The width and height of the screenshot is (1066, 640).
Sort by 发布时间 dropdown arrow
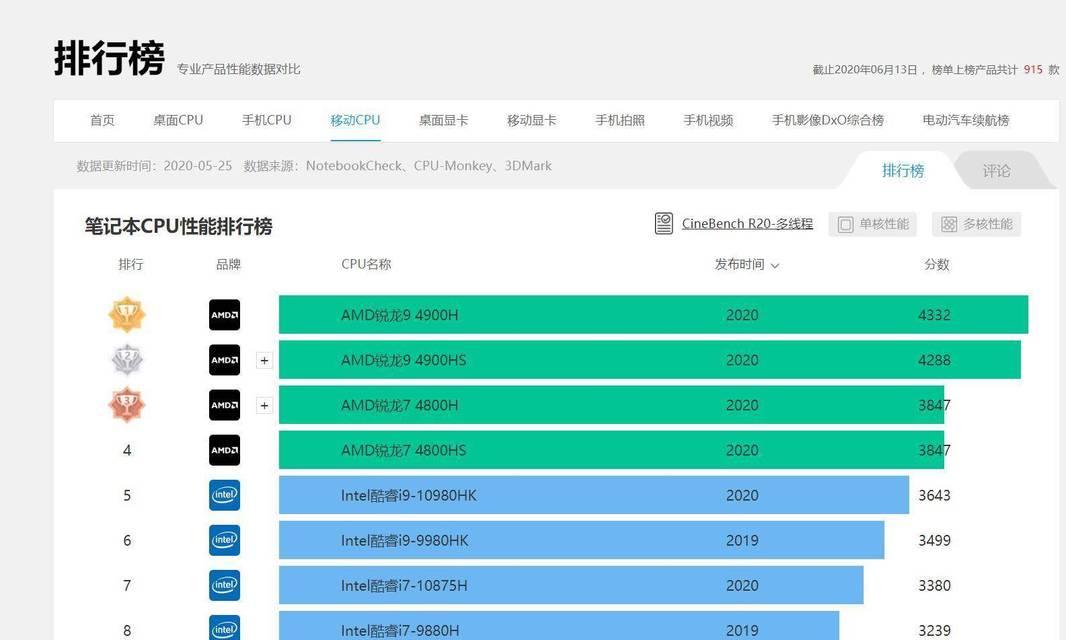click(774, 265)
